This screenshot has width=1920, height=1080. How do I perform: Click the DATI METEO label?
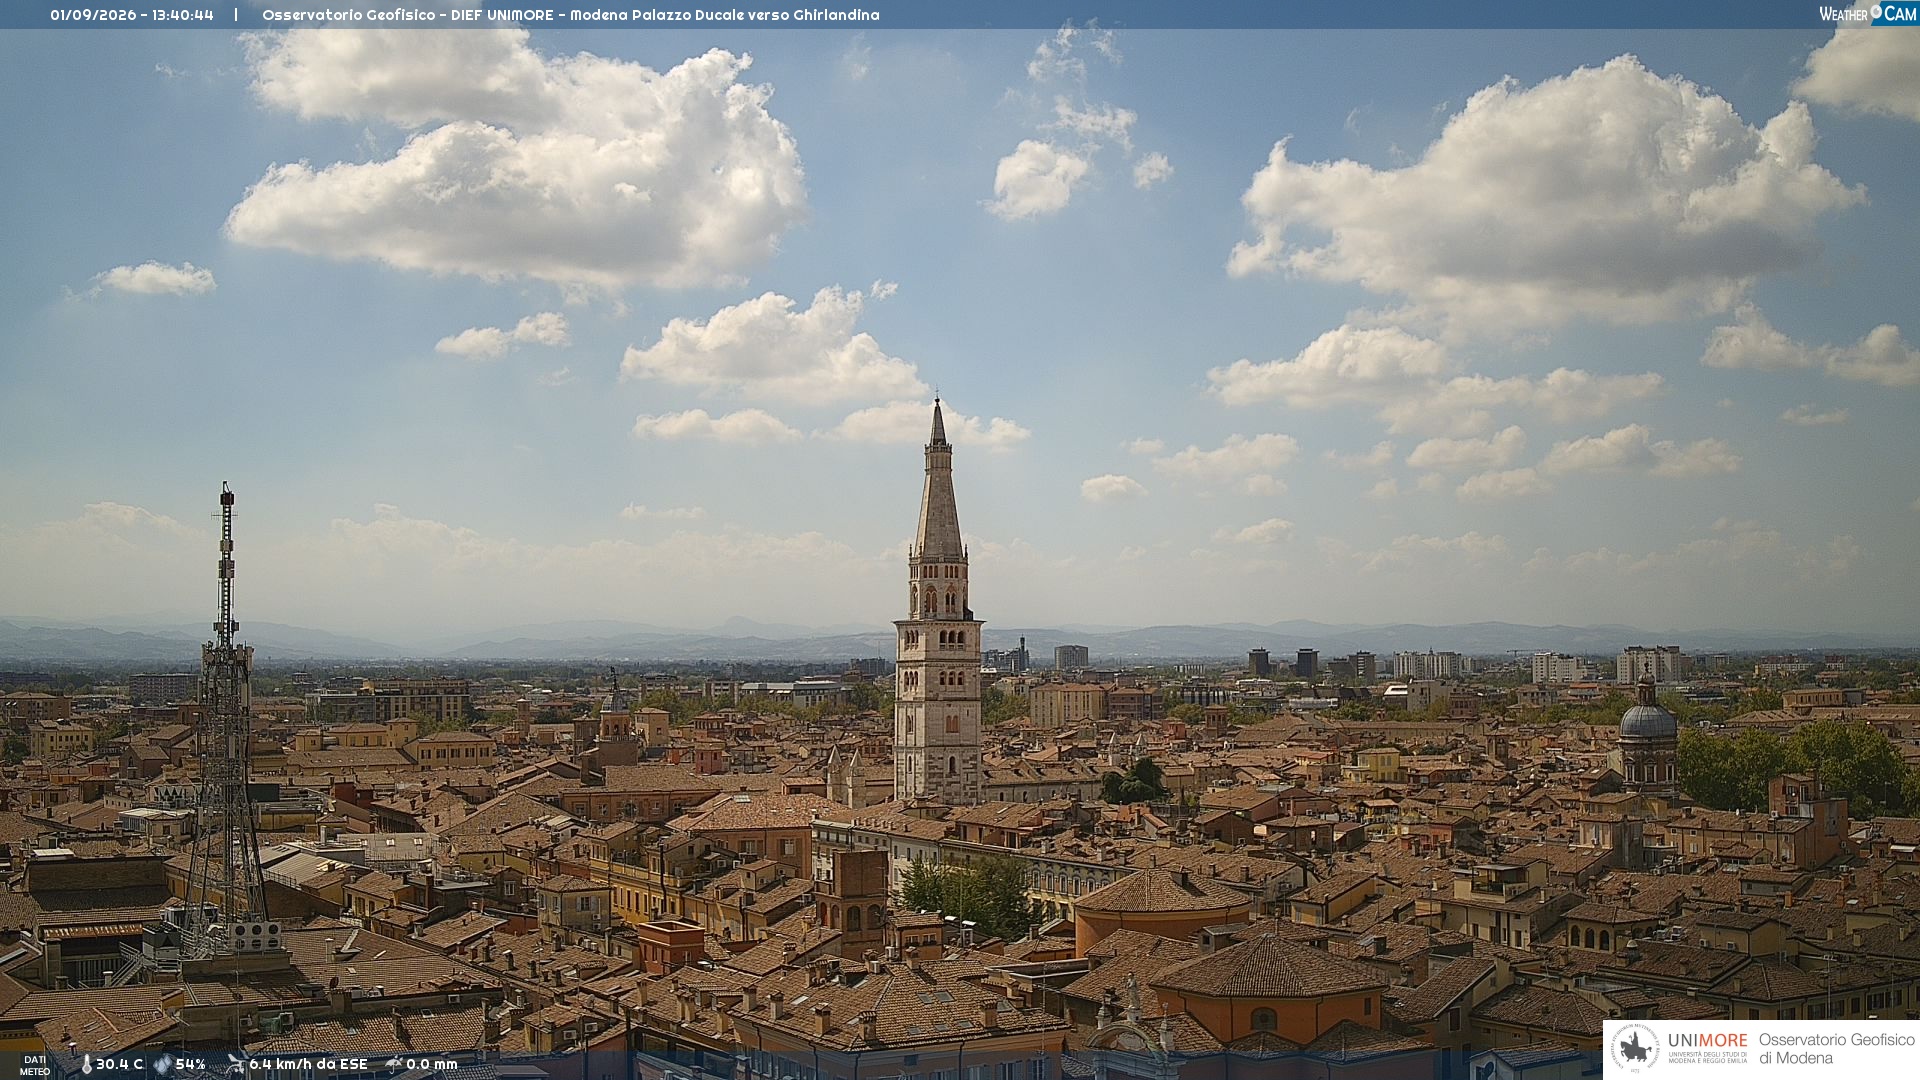pyautogui.click(x=35, y=1065)
